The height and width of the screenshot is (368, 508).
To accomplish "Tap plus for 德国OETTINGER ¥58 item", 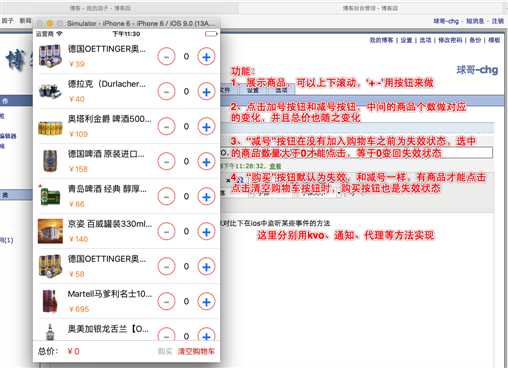I will (206, 267).
